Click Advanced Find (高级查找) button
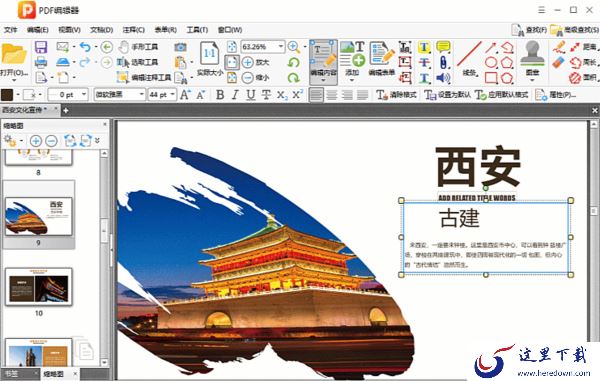 pyautogui.click(x=575, y=29)
